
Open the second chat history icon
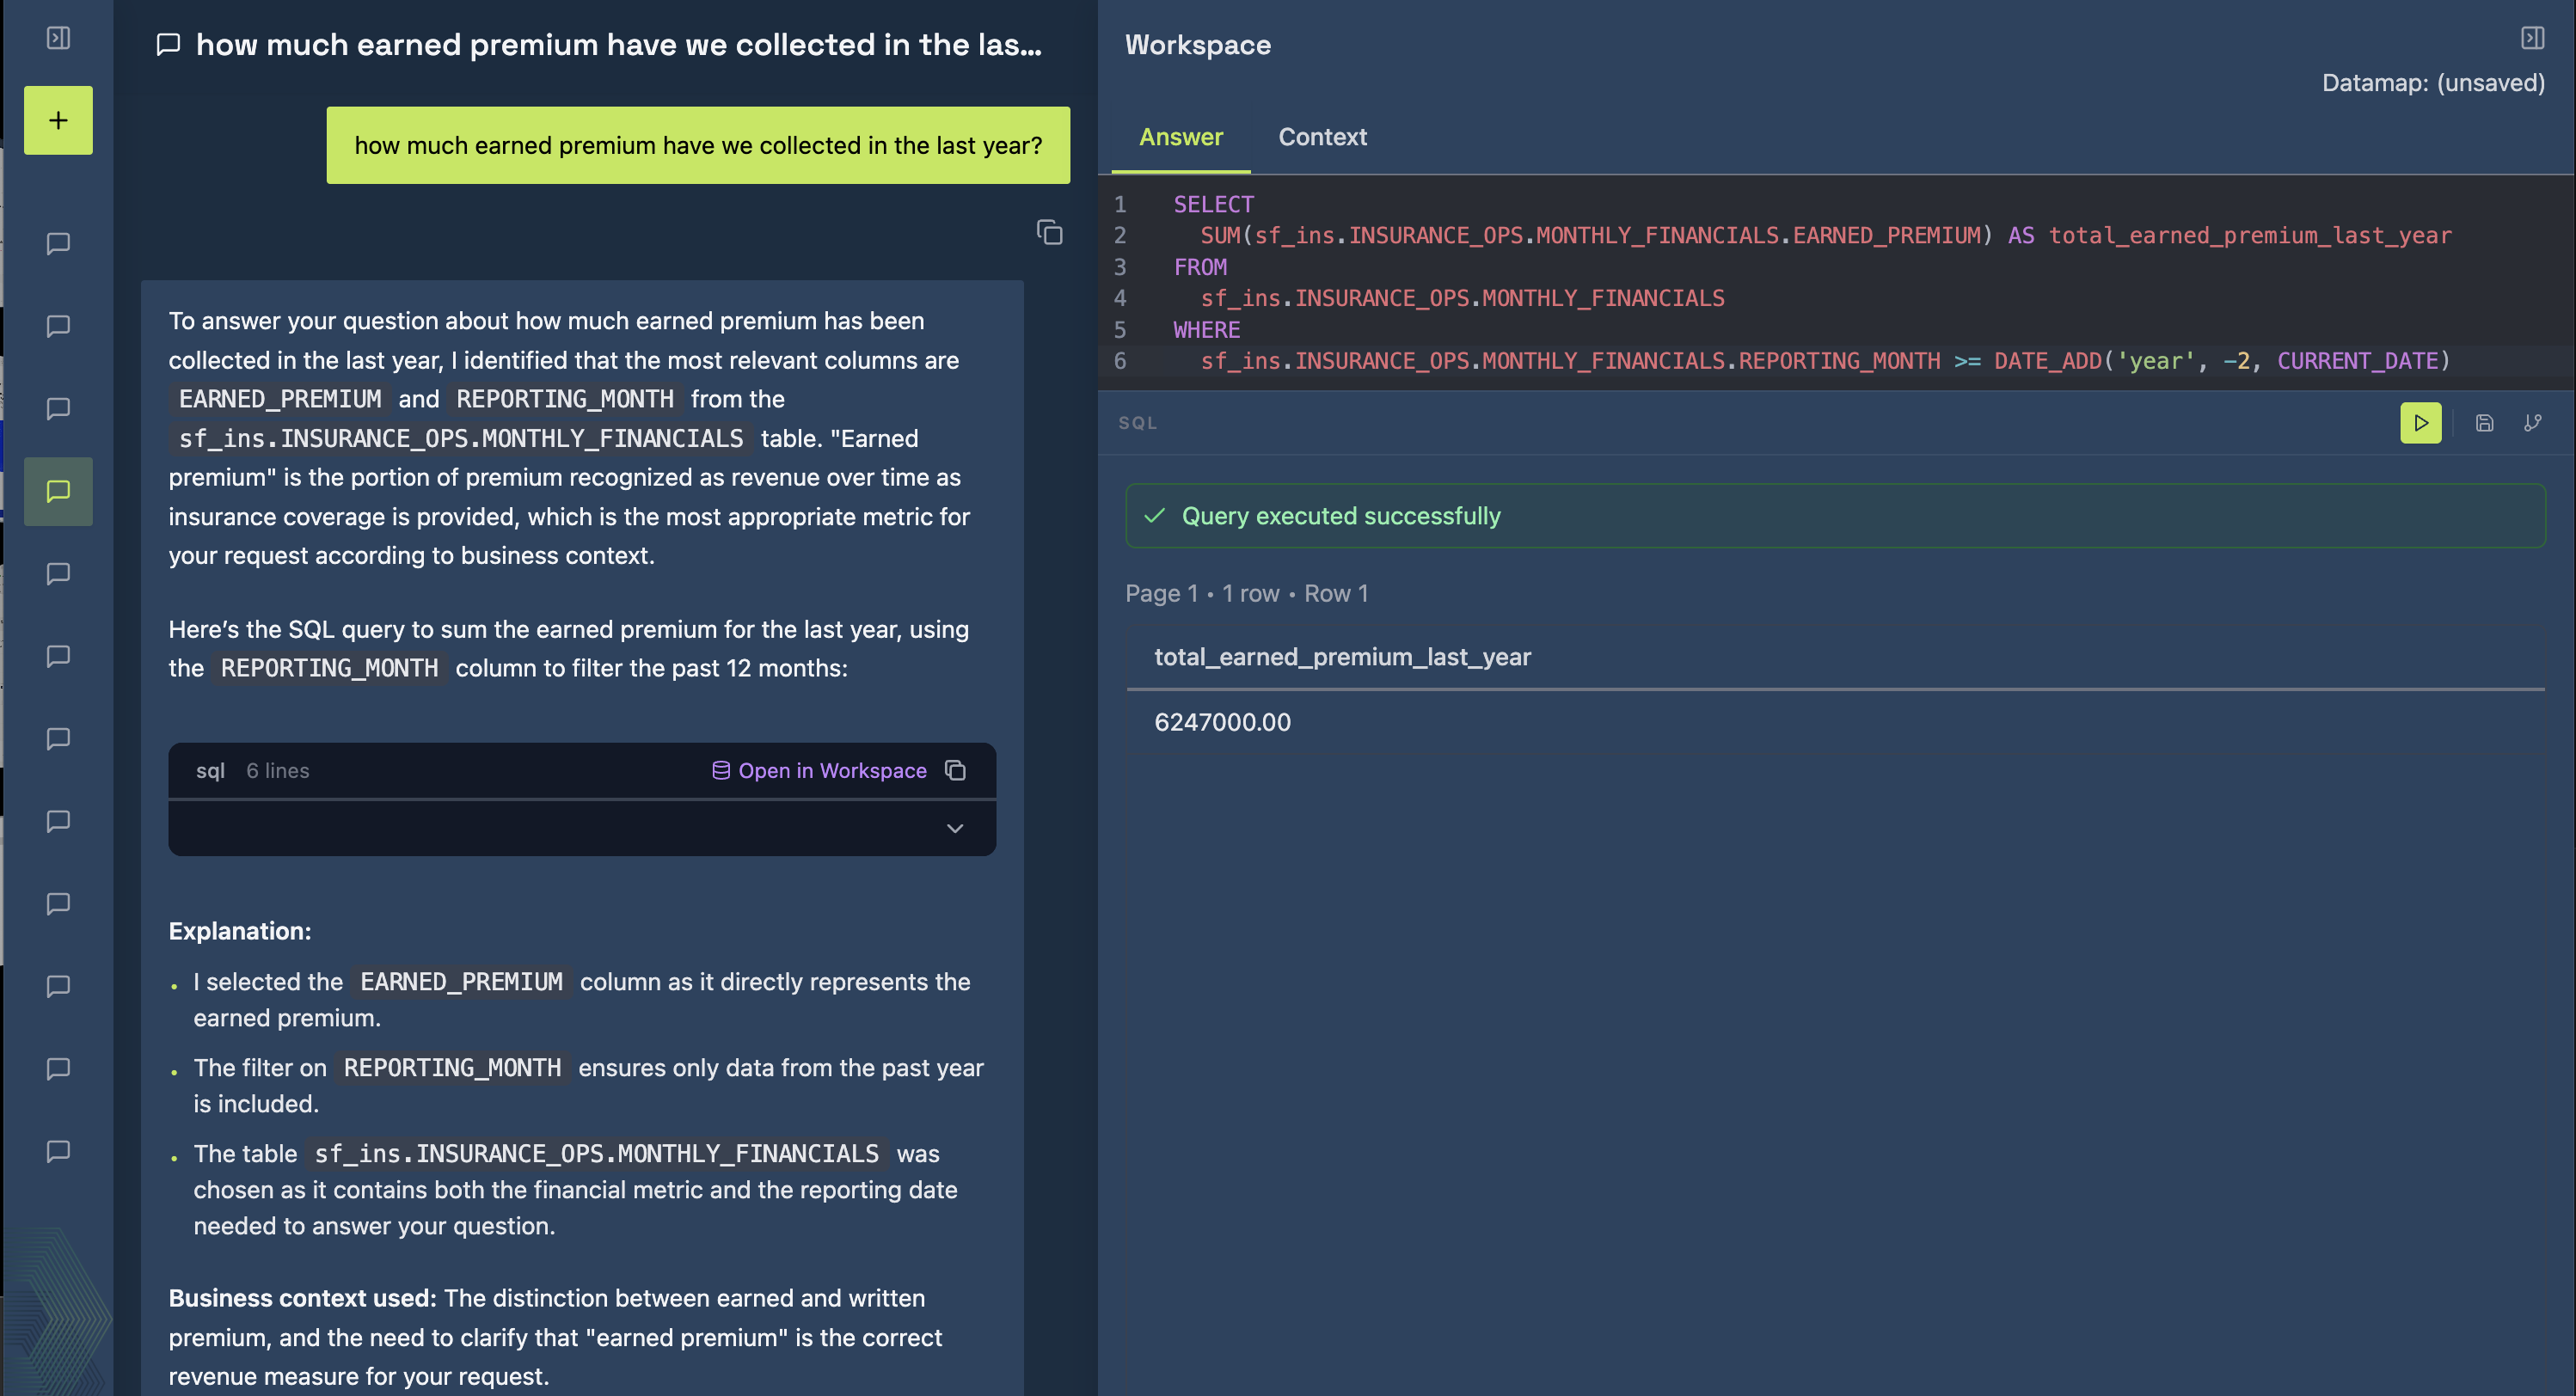(58, 326)
